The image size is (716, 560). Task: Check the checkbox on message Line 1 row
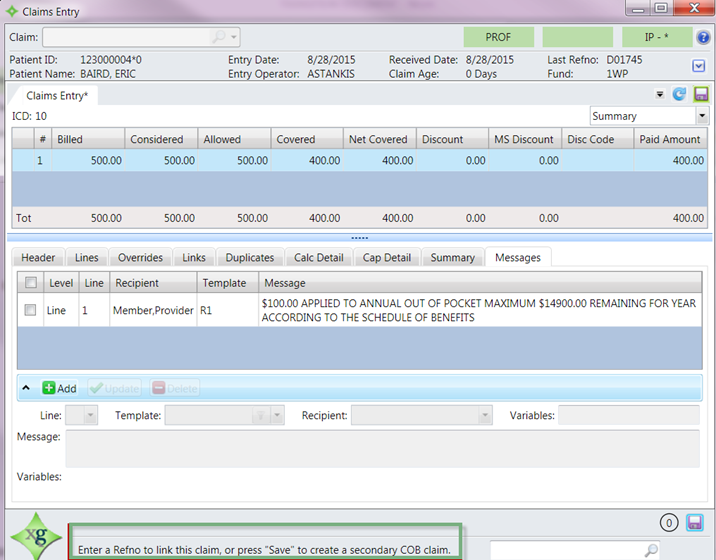[x=31, y=311]
